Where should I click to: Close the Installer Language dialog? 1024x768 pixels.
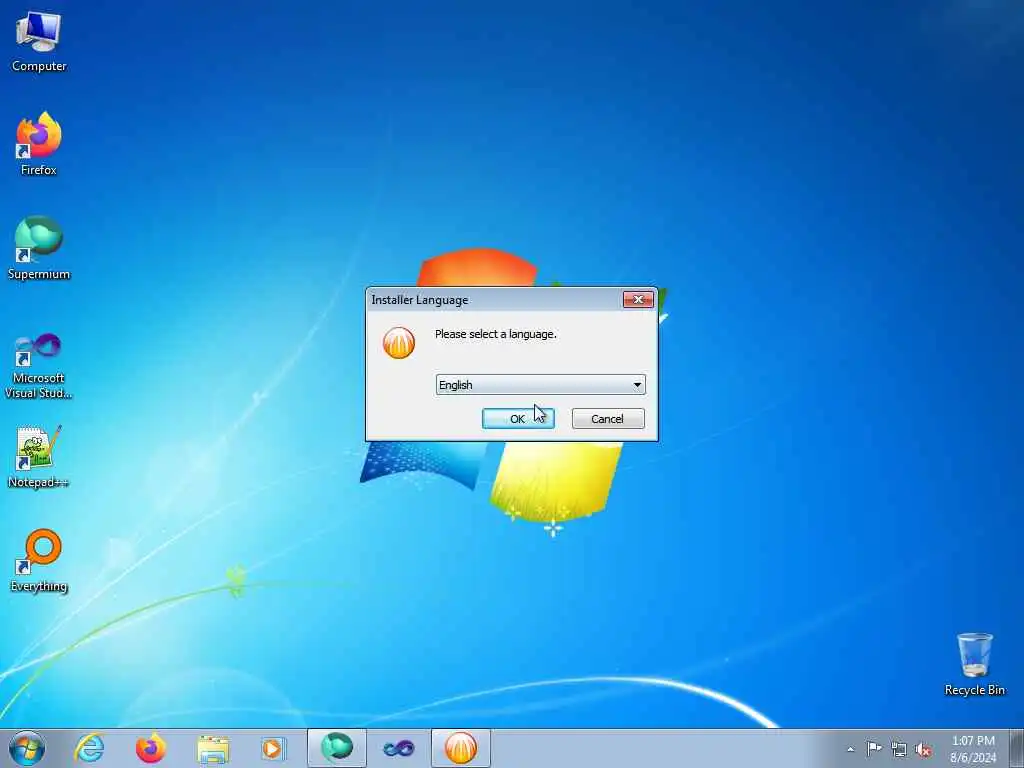(x=638, y=299)
